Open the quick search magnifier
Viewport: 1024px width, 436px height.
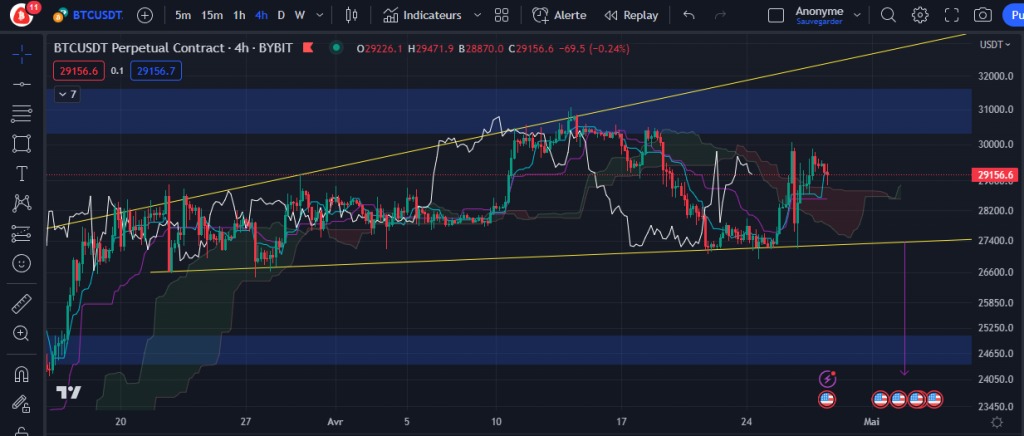(x=888, y=15)
